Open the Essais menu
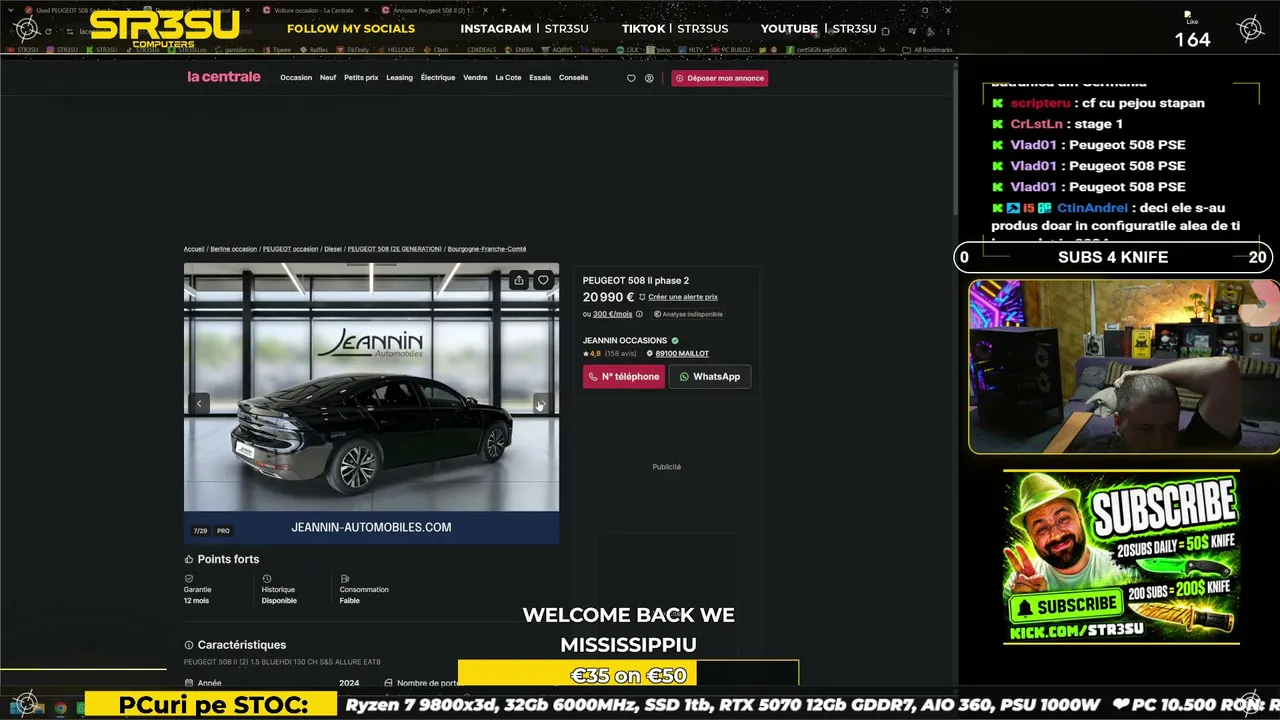Screen dimensions: 1280x720 pos(540,78)
